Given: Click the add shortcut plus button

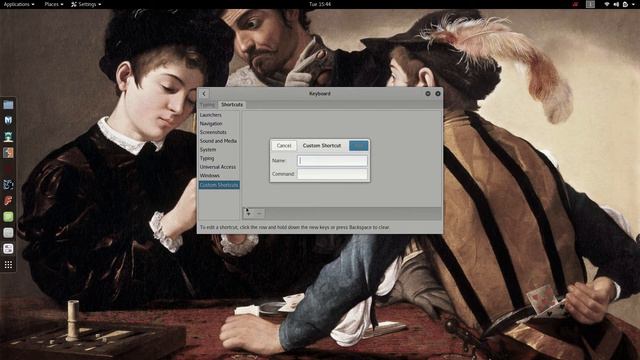Looking at the screenshot, I should point(248,213).
